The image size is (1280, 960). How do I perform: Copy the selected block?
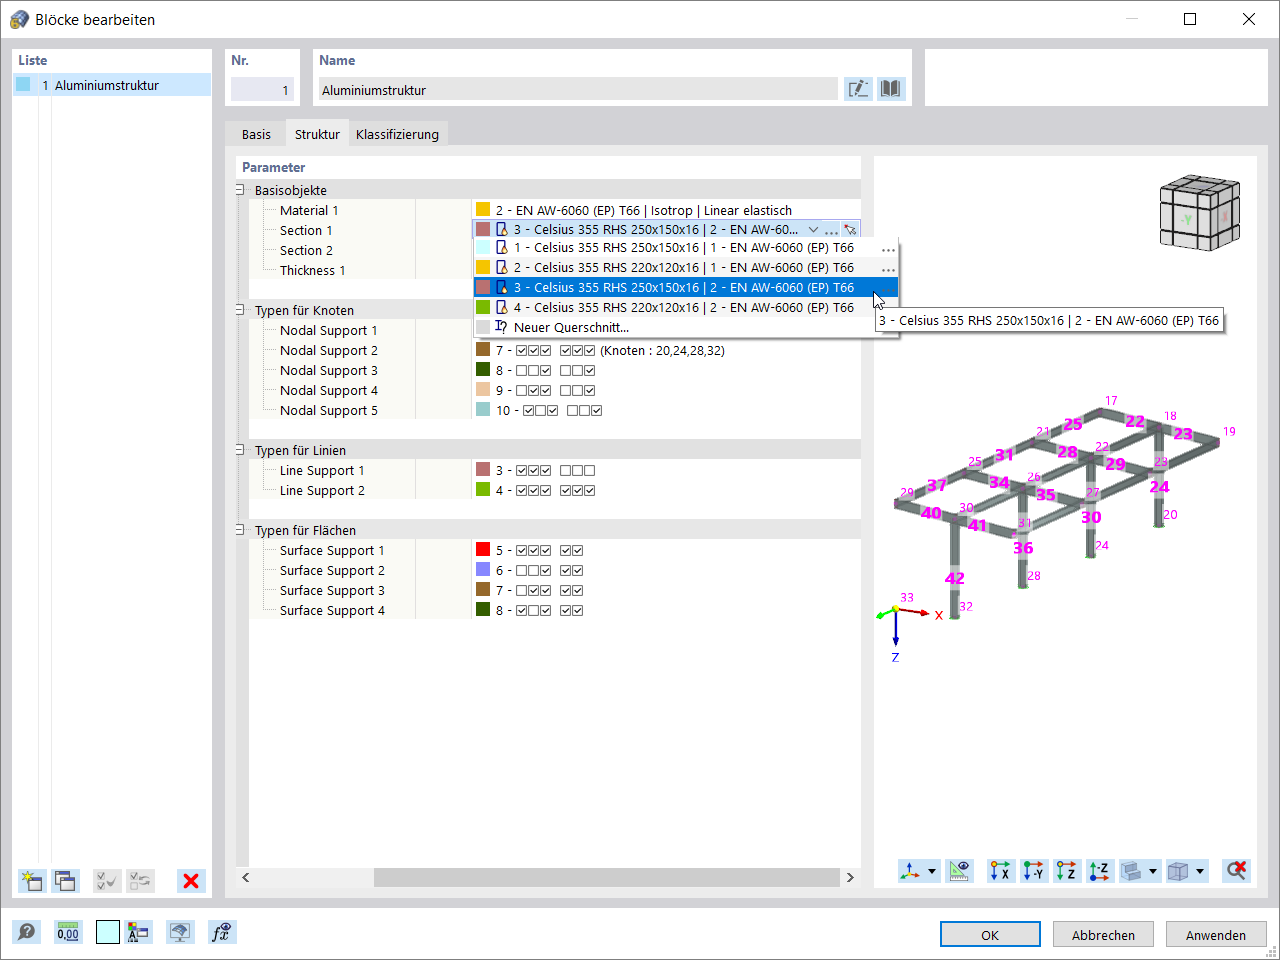66,881
